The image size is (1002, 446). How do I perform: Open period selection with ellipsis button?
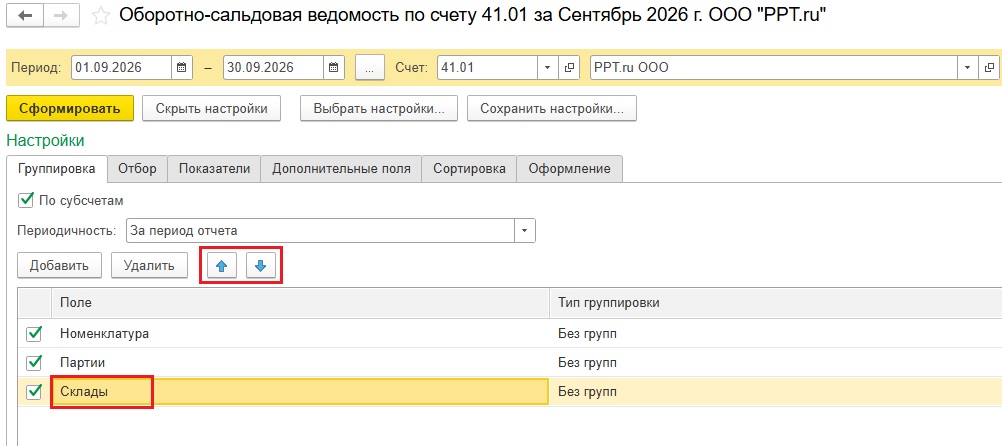pyautogui.click(x=369, y=67)
